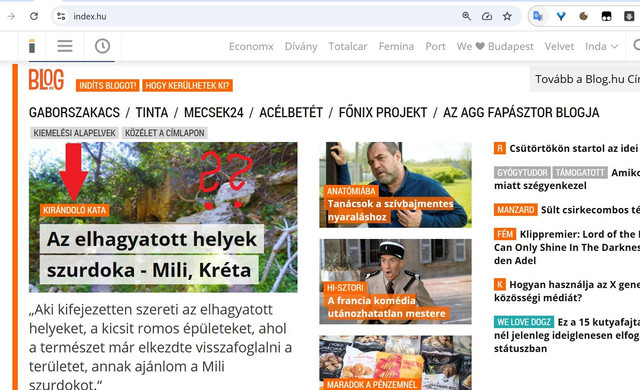The height and width of the screenshot is (390, 640).
Task: Click the blue V-shaped extension icon
Action: (561, 16)
